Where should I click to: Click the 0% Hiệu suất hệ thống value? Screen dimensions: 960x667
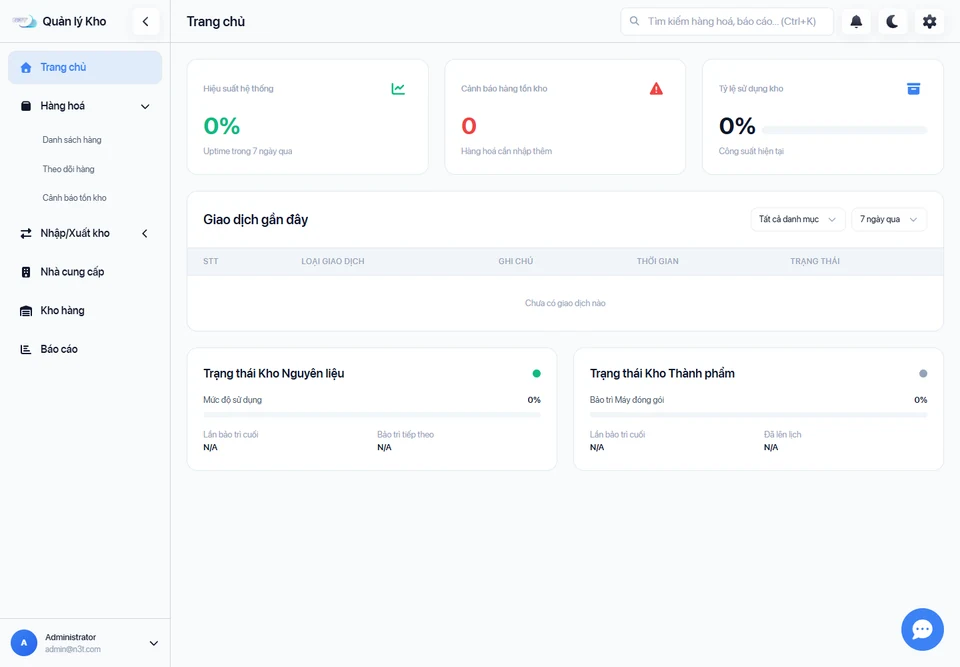coord(222,126)
